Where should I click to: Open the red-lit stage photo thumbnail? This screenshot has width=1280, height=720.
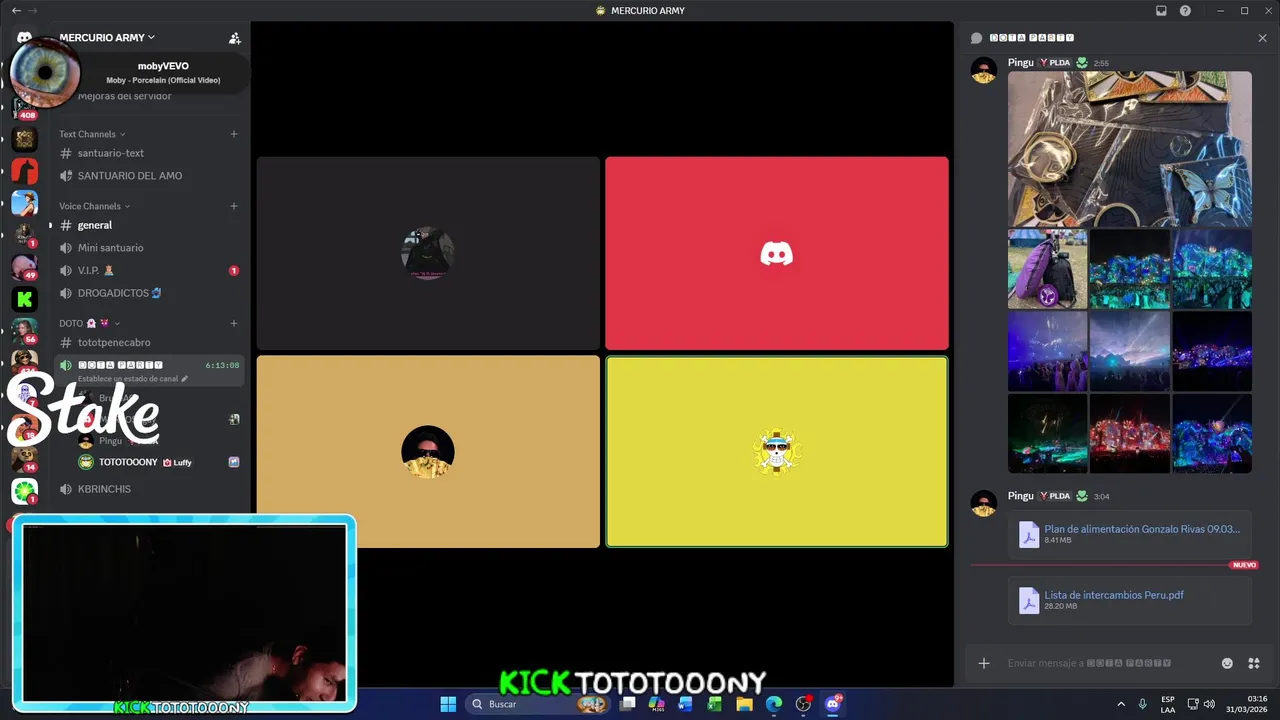pos(1130,433)
